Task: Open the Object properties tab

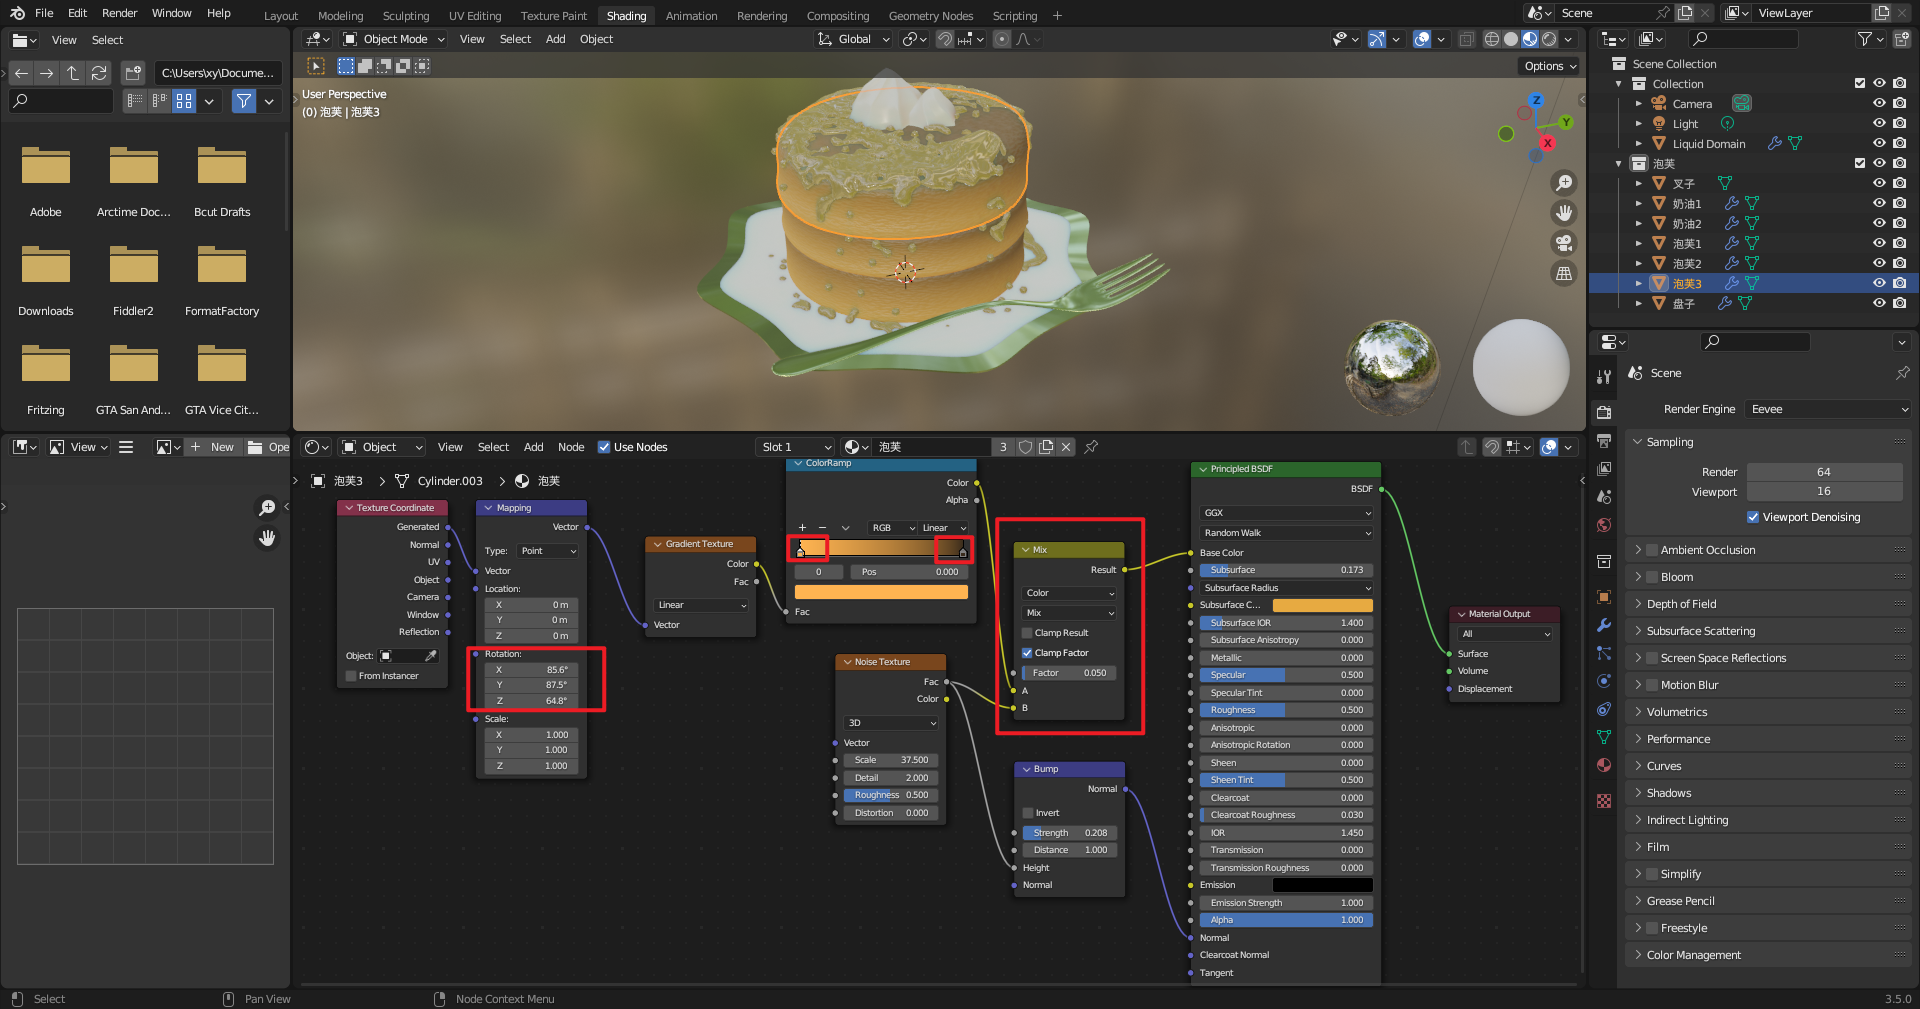Action: (1604, 597)
